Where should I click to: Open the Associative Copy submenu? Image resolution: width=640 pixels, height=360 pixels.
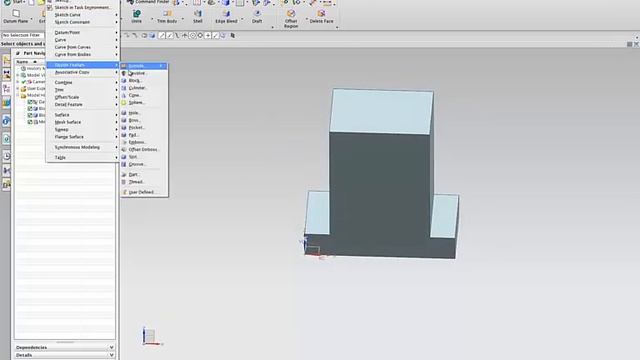point(82,72)
